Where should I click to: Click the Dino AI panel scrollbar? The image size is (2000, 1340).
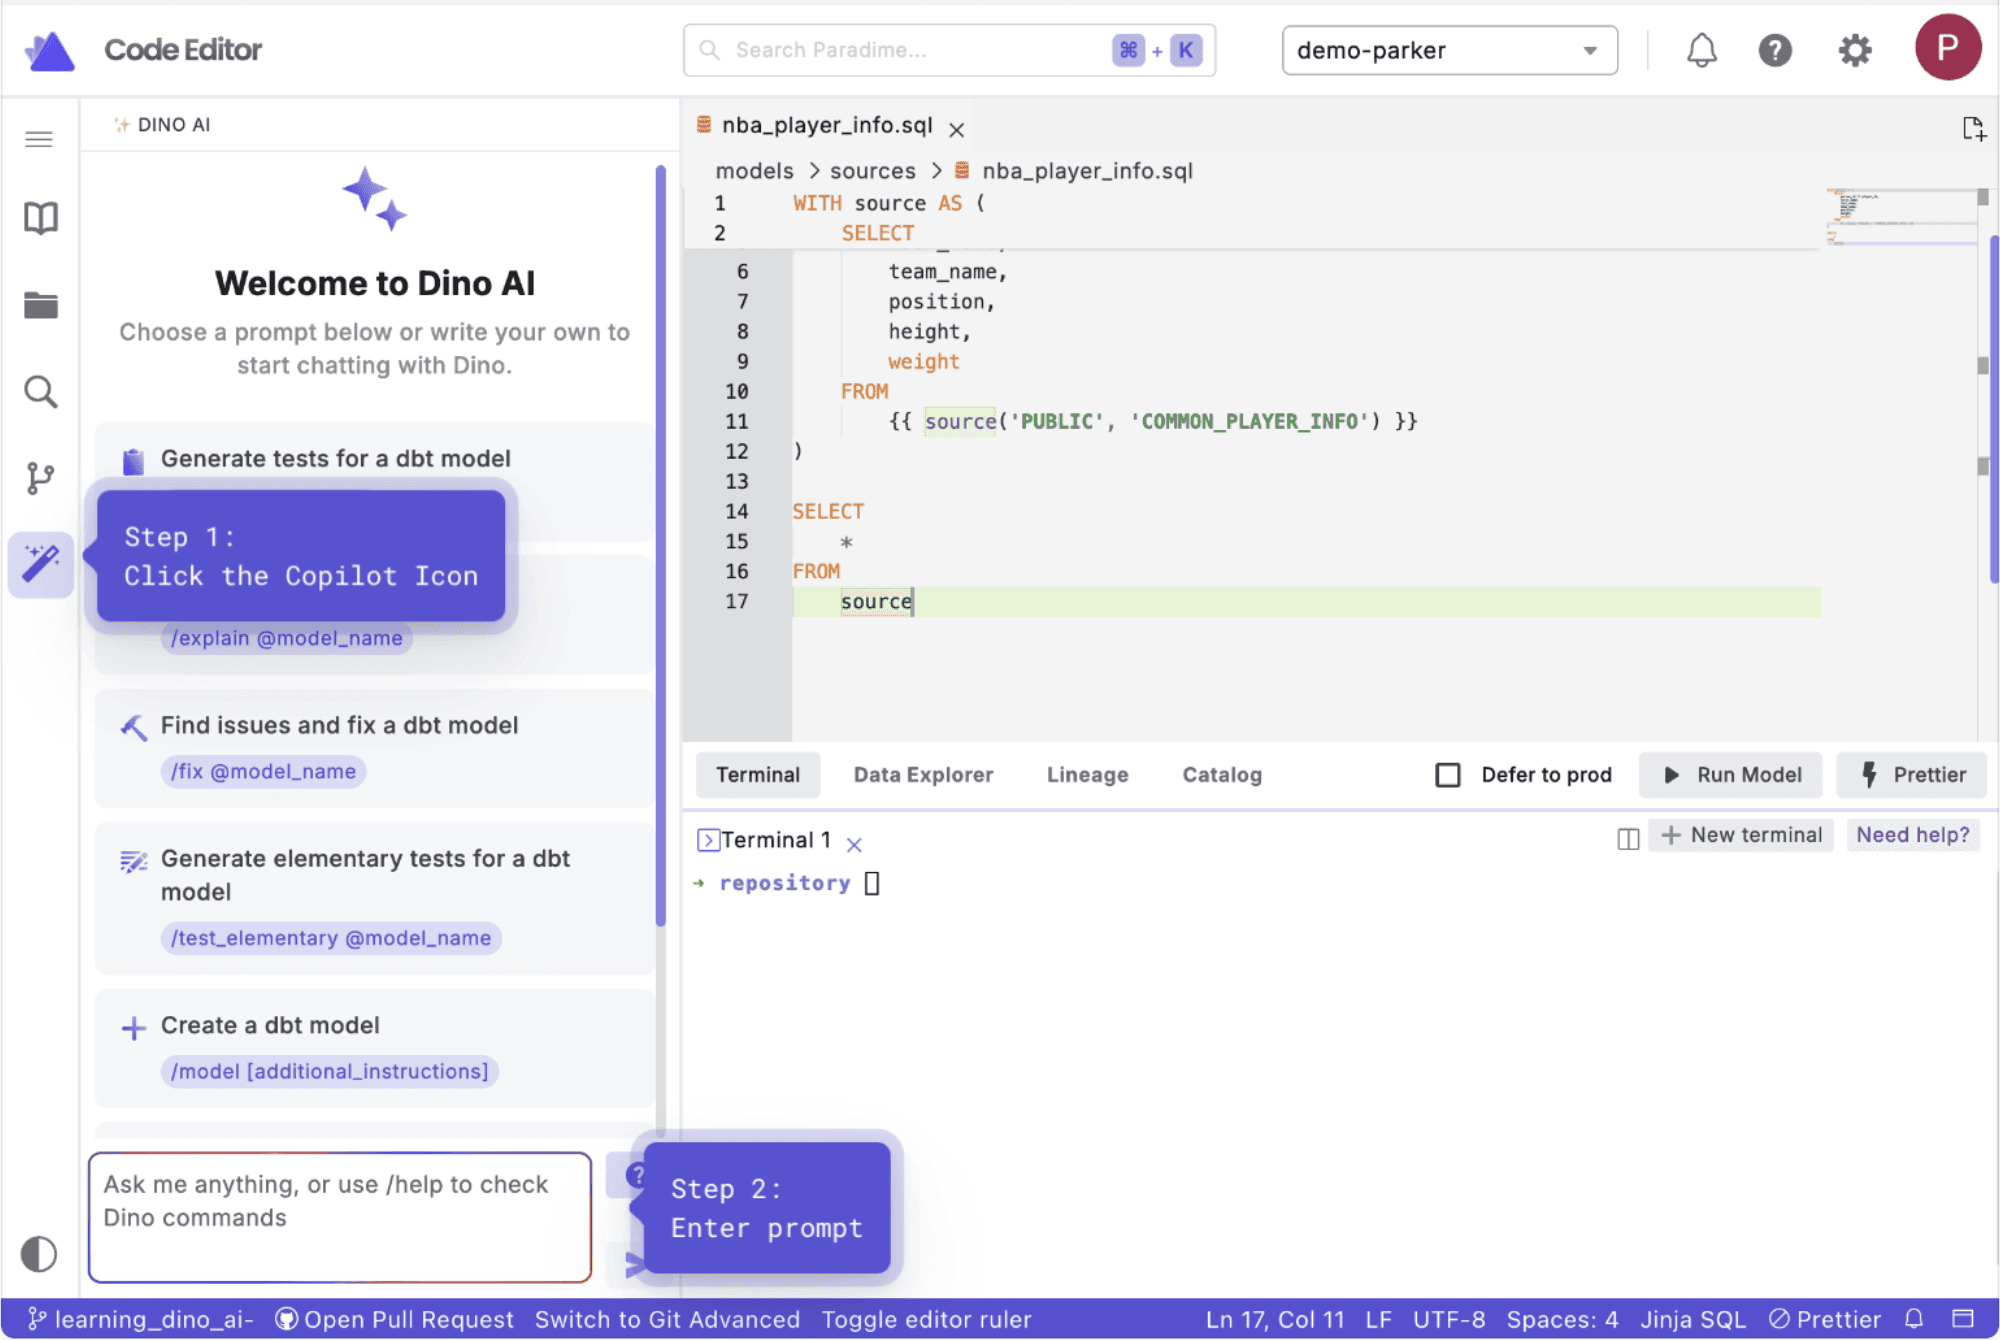tap(660, 545)
